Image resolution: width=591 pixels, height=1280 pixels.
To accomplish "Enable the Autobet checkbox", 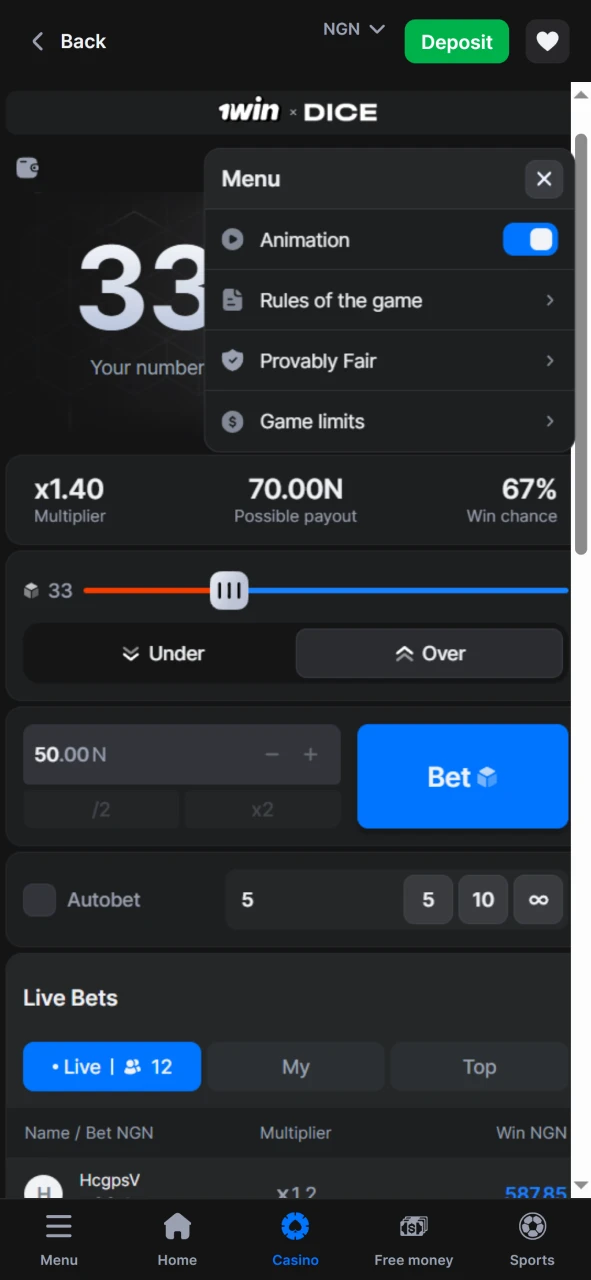I will 40,899.
